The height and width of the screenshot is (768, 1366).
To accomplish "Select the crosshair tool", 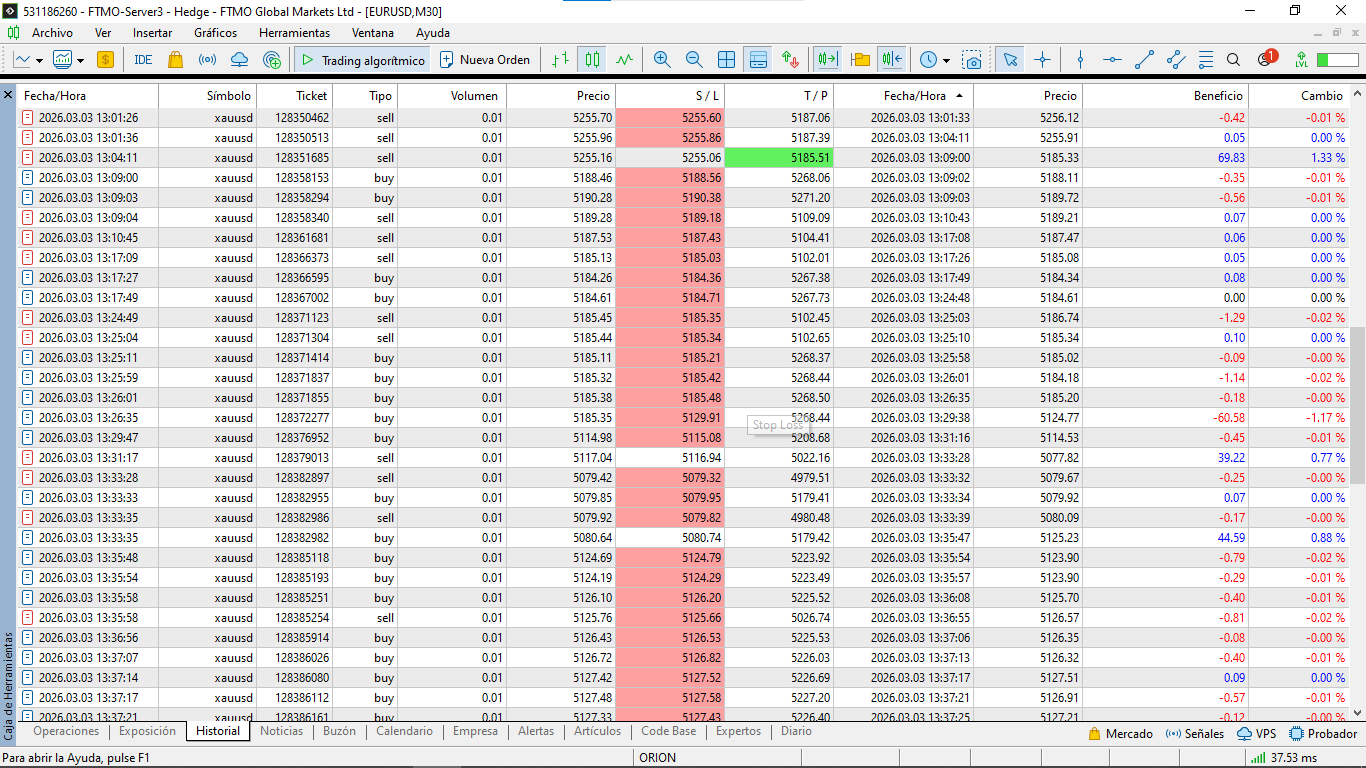I will click(1042, 60).
